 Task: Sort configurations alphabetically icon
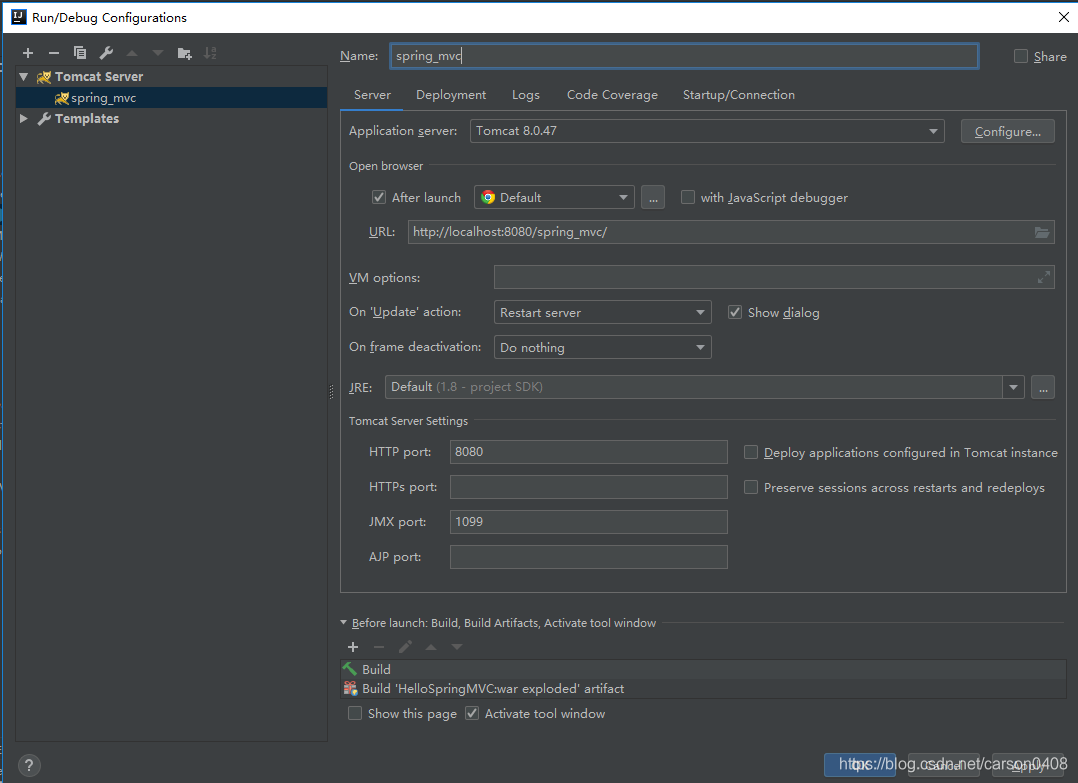210,53
